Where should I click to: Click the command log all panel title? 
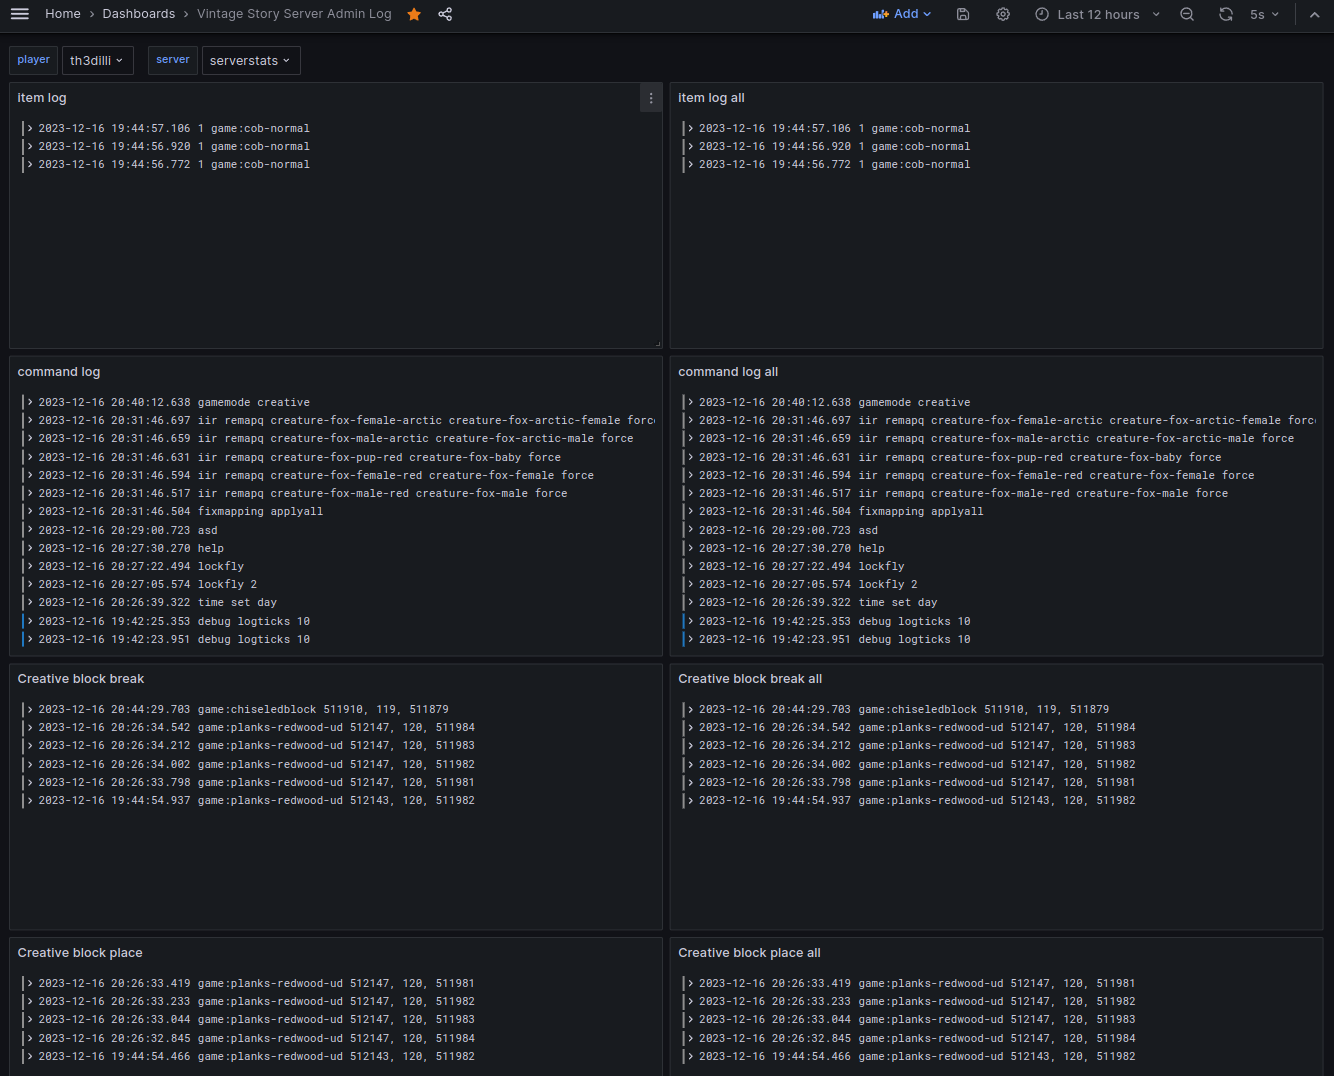tap(728, 372)
